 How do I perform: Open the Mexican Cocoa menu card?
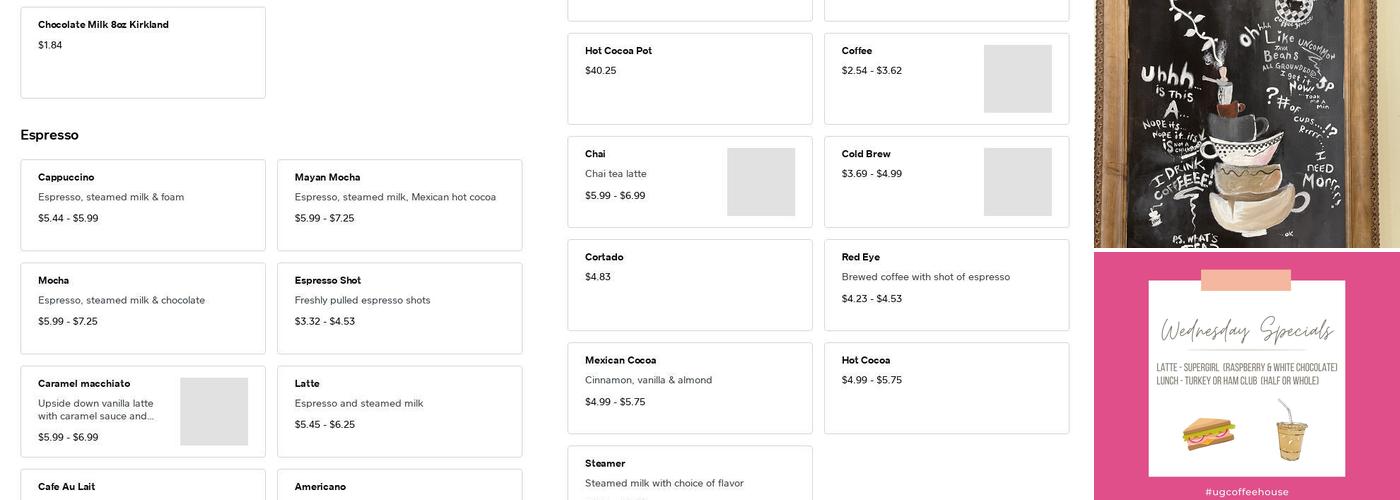tap(690, 388)
